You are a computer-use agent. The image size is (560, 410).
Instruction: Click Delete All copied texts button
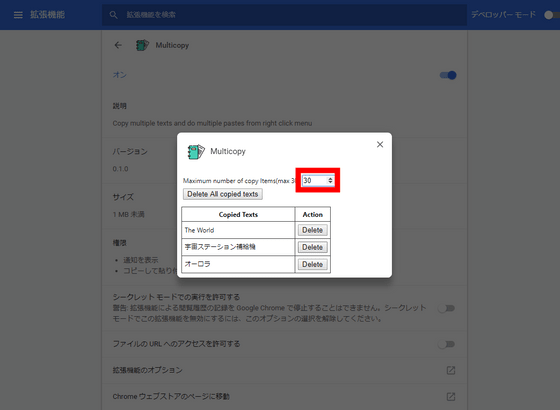(223, 194)
